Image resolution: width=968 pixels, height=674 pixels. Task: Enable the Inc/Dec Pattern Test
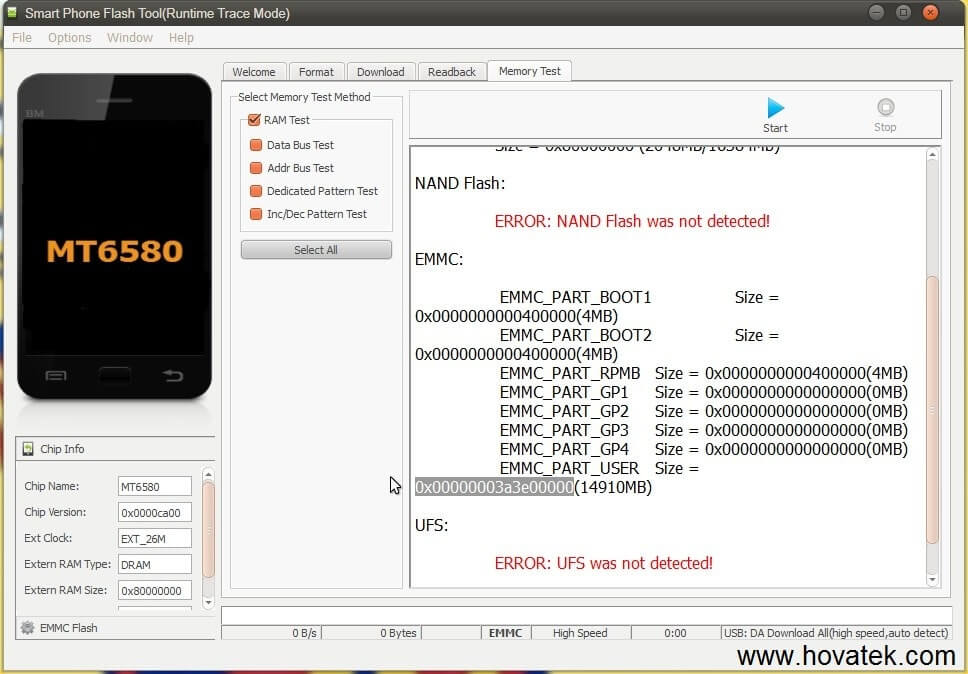pyautogui.click(x=254, y=214)
